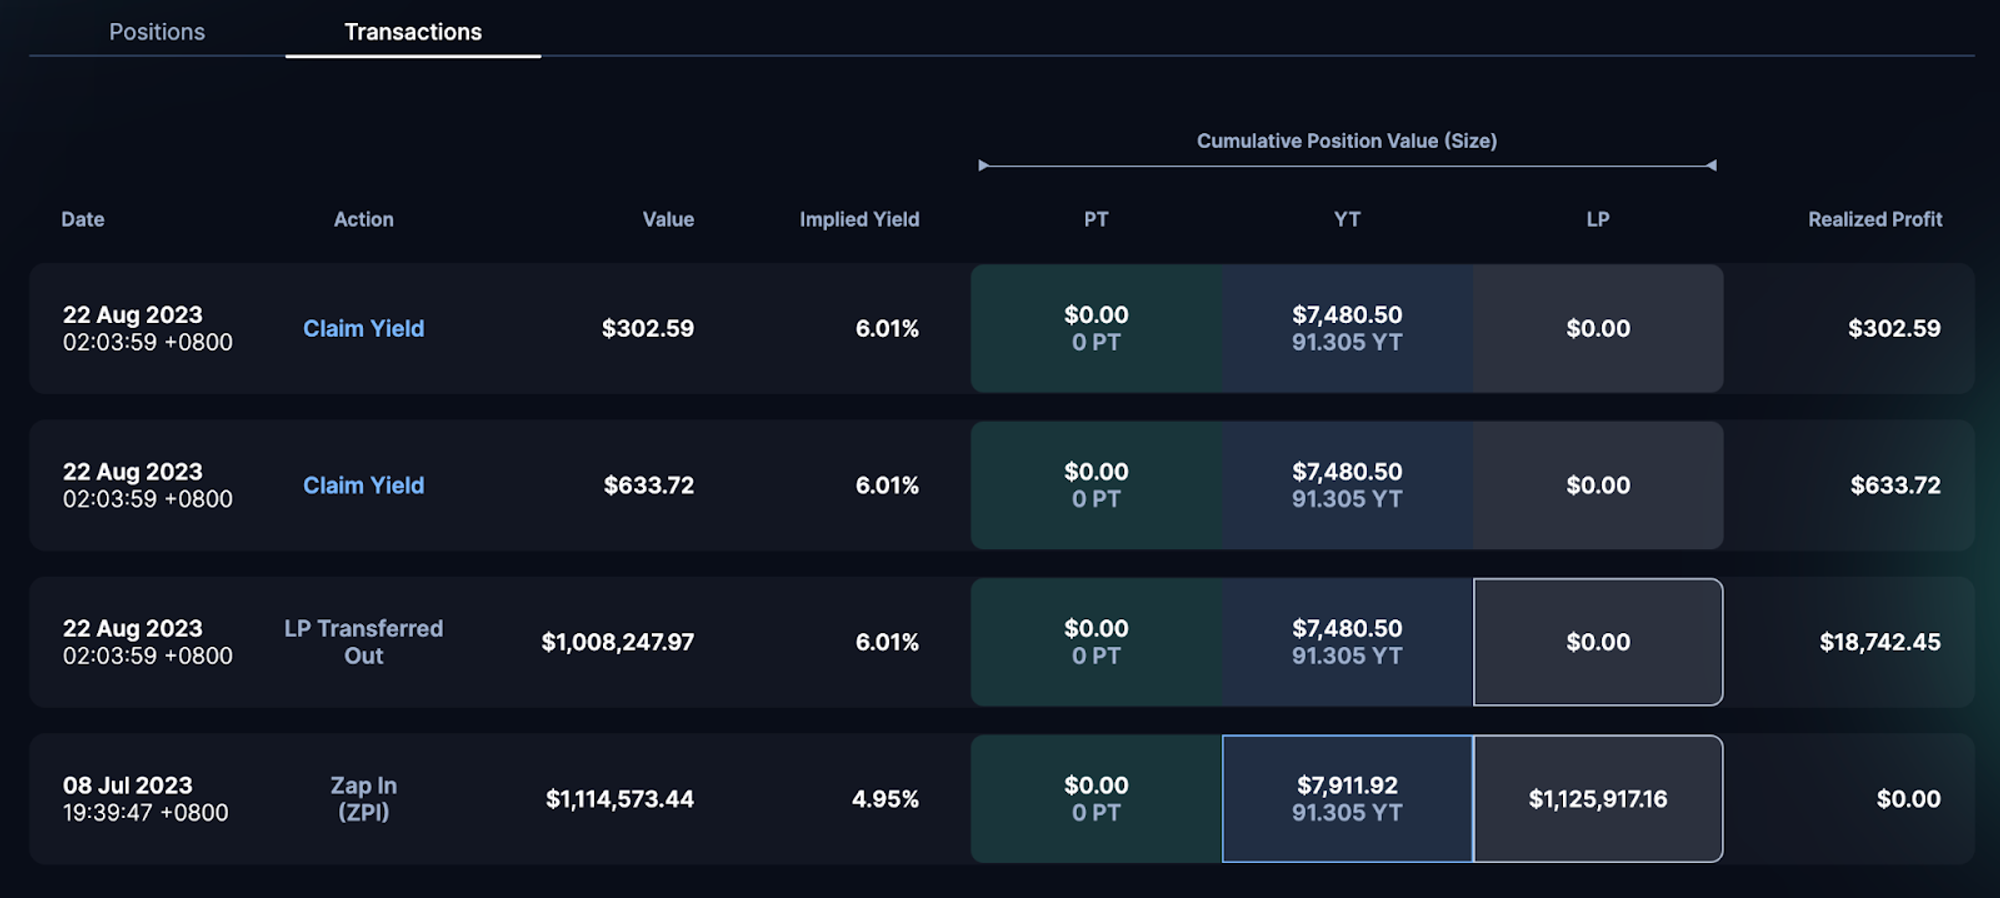The height and width of the screenshot is (898, 2000).
Task: Click the LP Transferred Out action
Action: coord(363,642)
